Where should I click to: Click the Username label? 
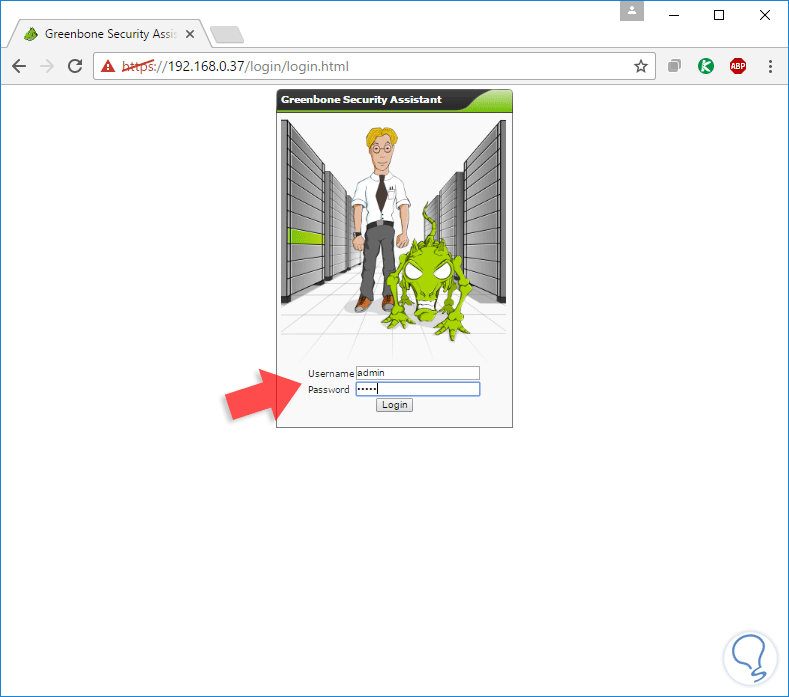click(x=331, y=373)
